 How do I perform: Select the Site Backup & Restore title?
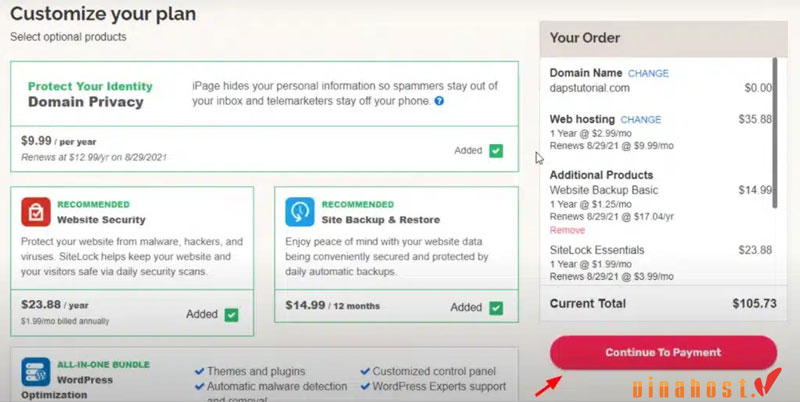tap(381, 219)
